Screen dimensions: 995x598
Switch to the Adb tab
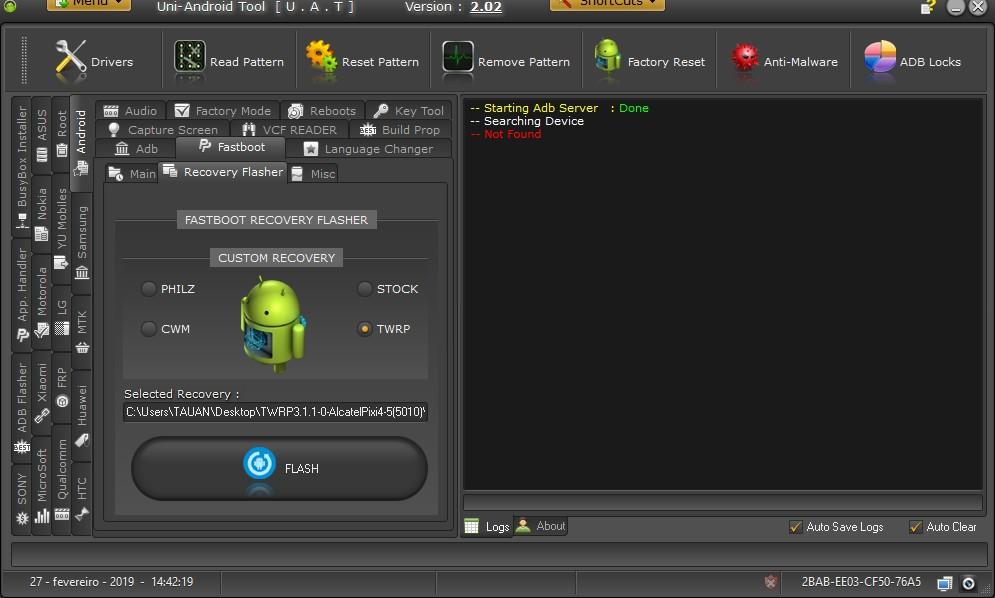tap(136, 149)
